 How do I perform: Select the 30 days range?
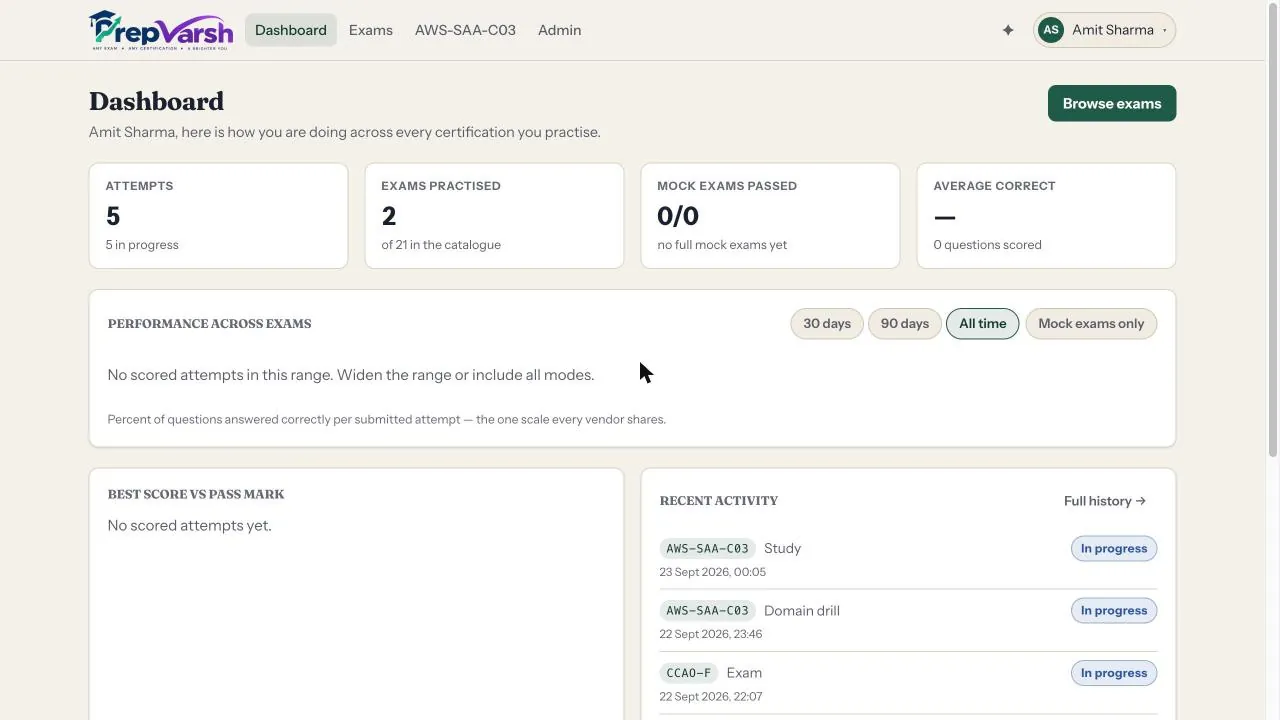click(827, 323)
